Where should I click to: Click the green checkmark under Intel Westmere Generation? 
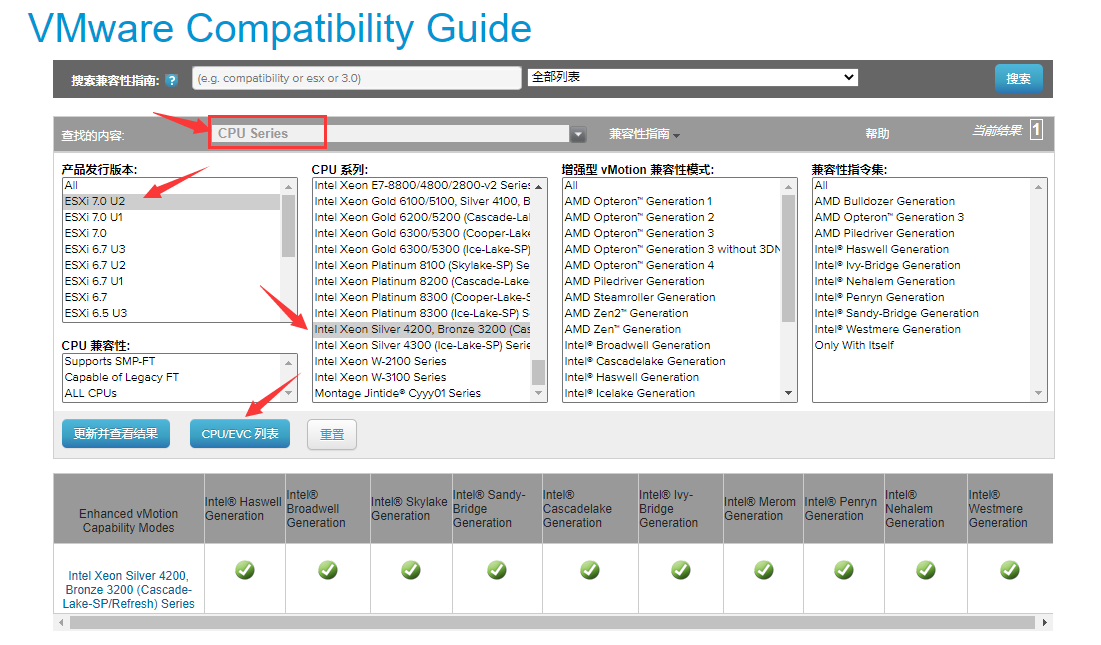1010,570
